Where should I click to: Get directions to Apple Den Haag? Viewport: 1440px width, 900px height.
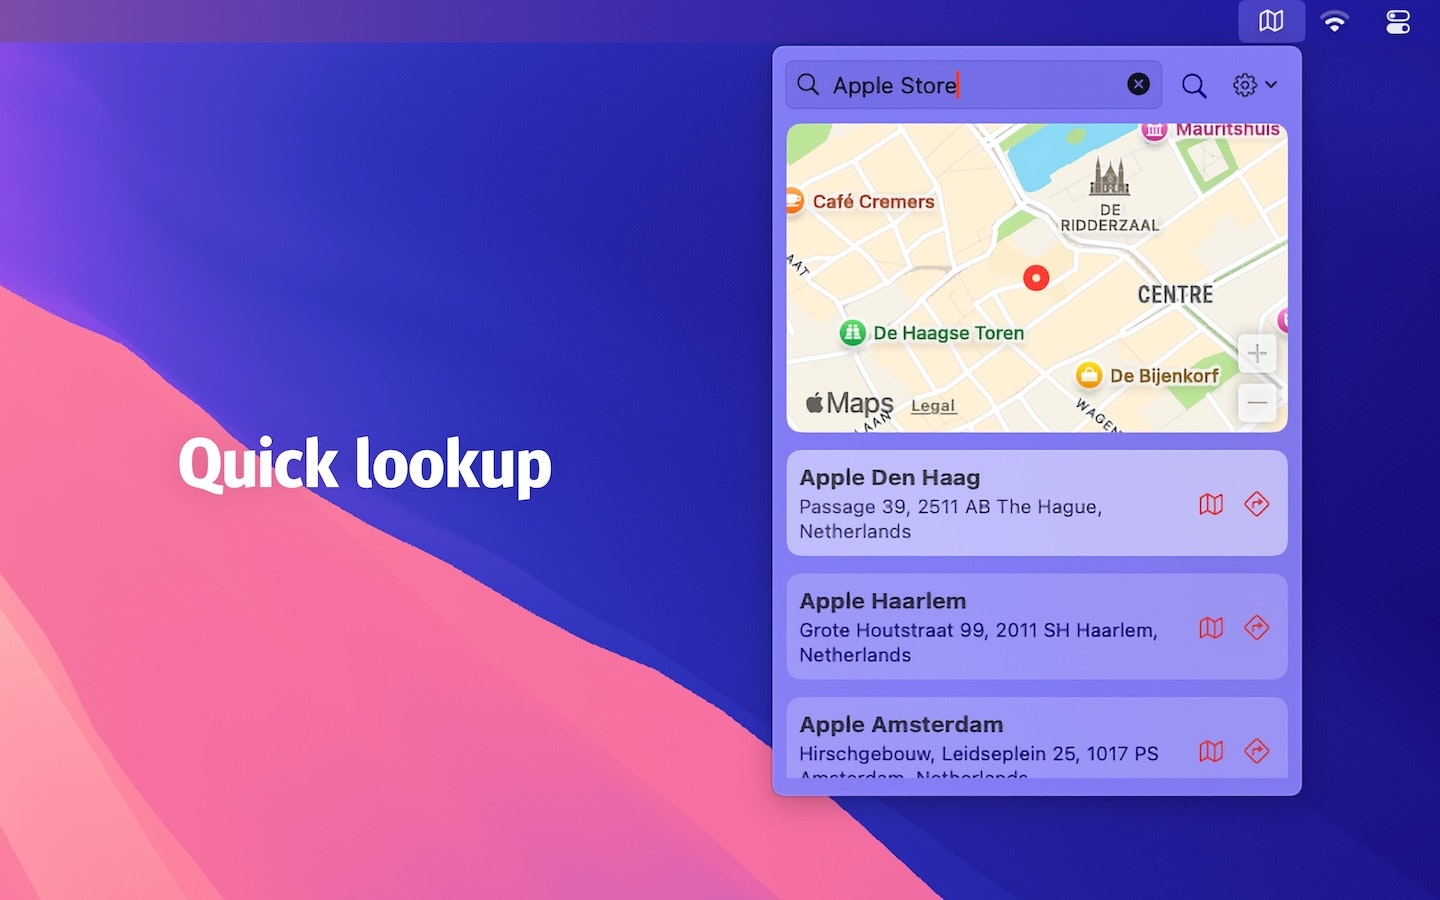(1257, 504)
